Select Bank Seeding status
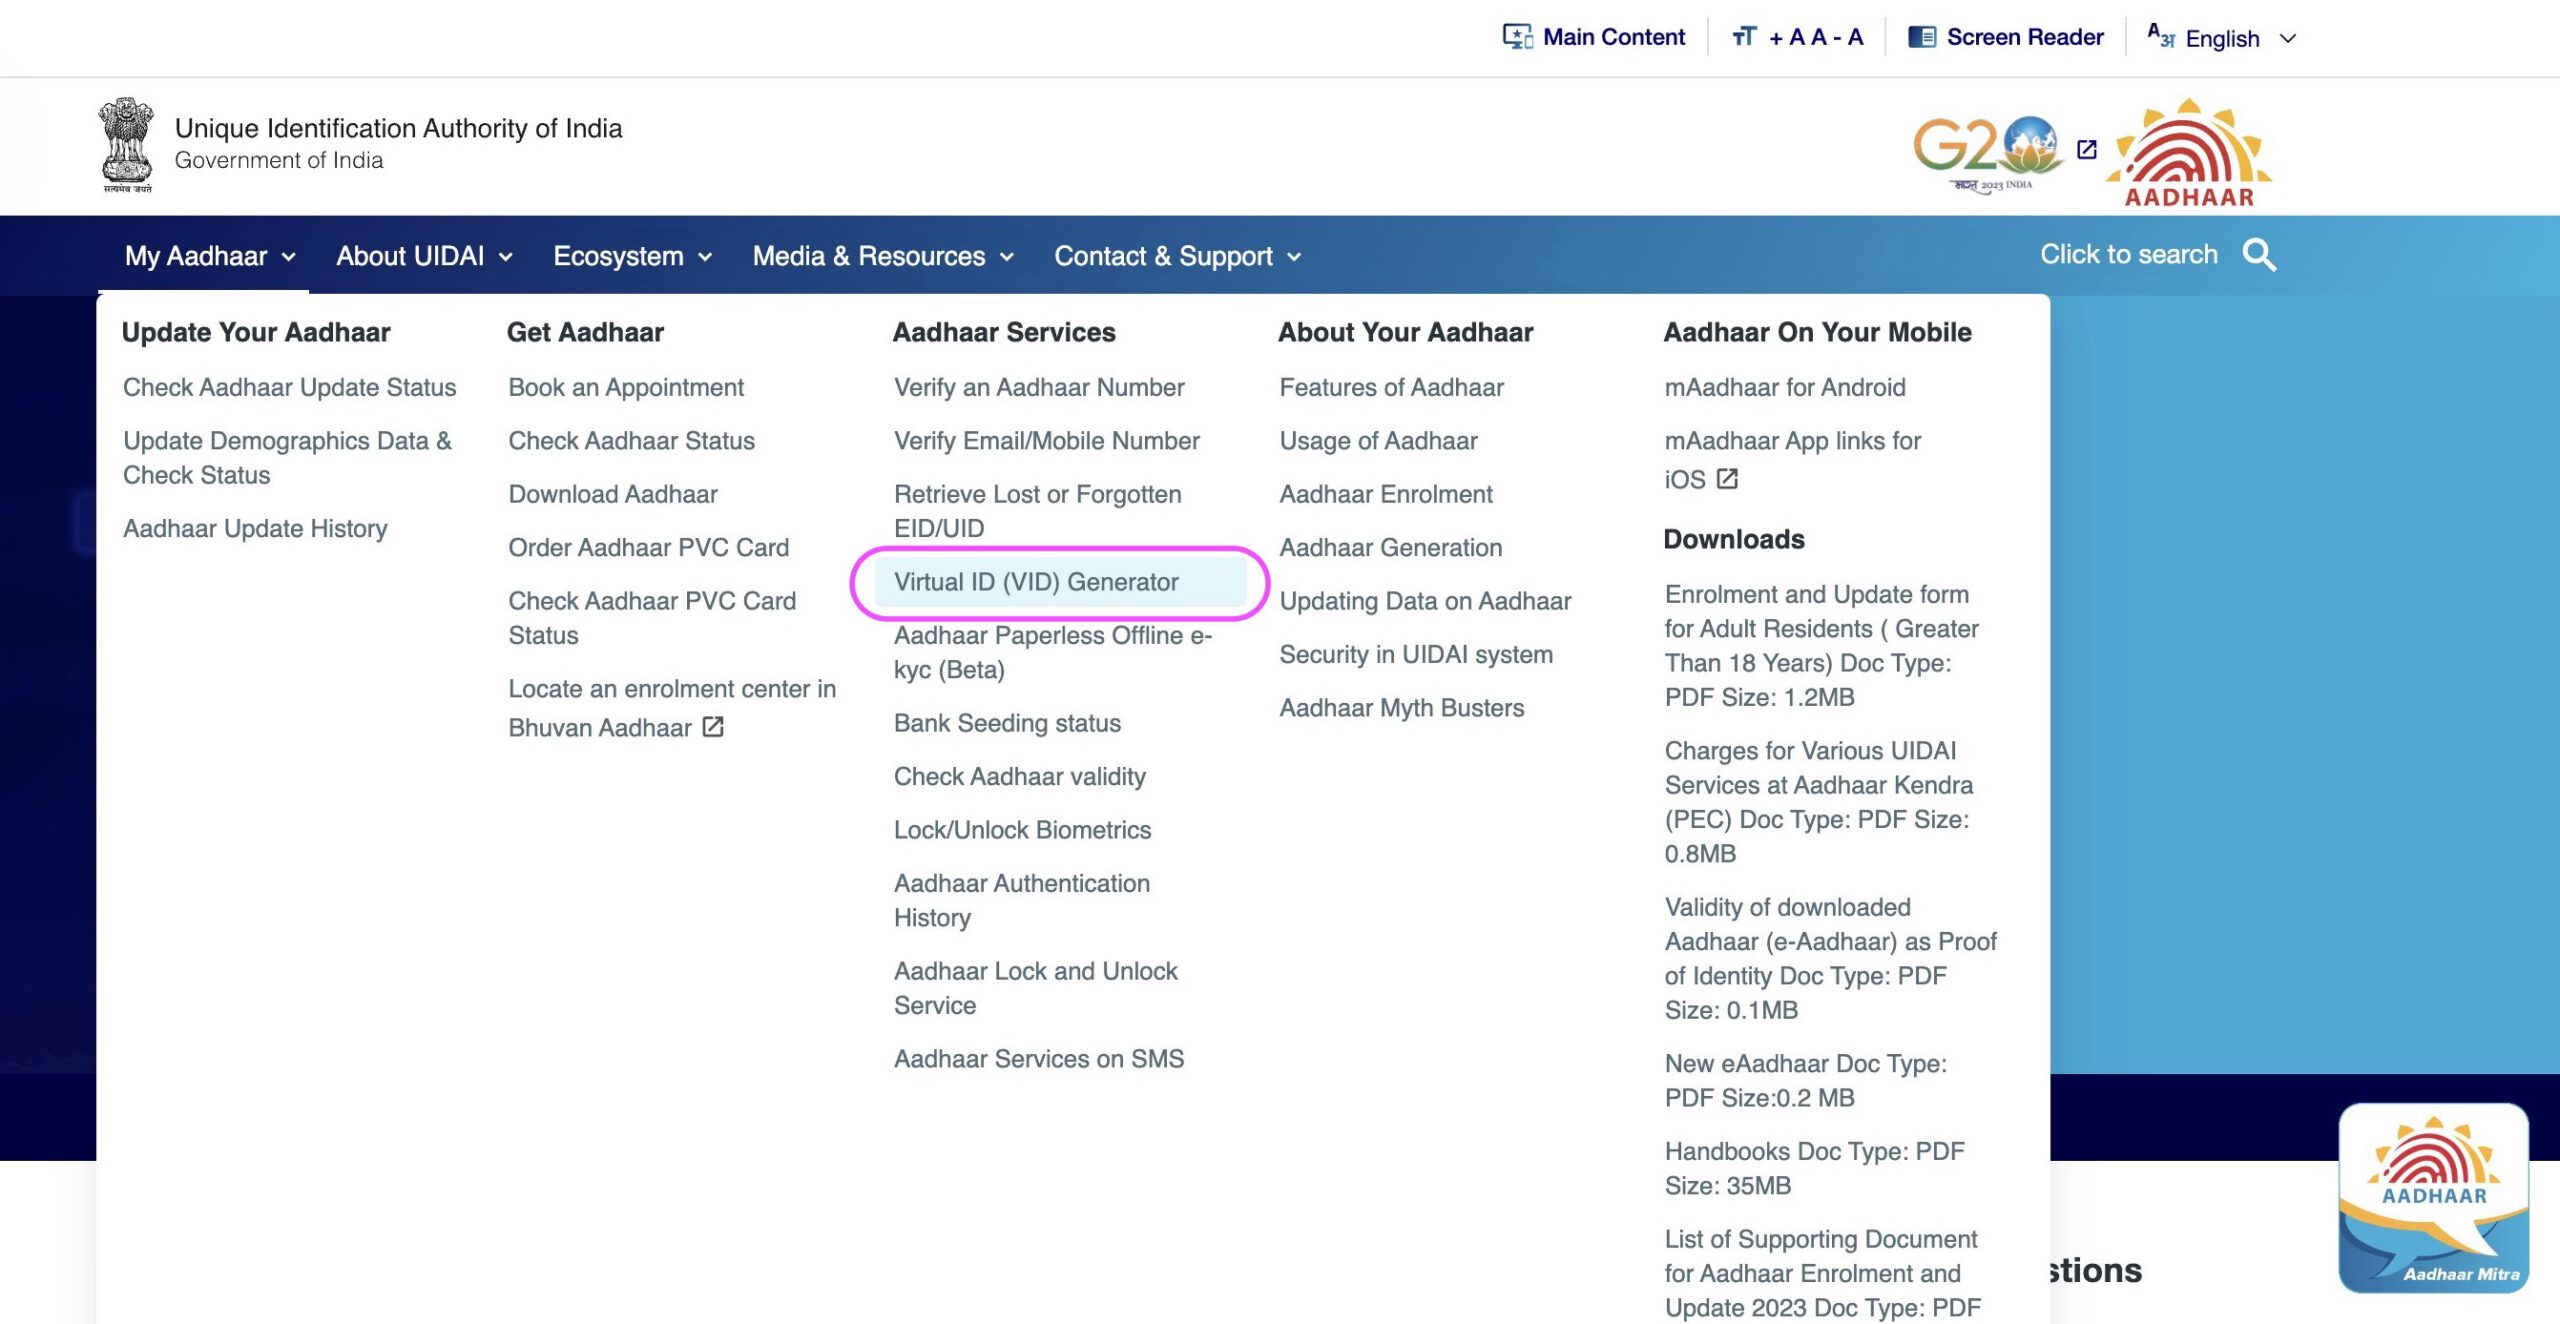 tap(1007, 723)
